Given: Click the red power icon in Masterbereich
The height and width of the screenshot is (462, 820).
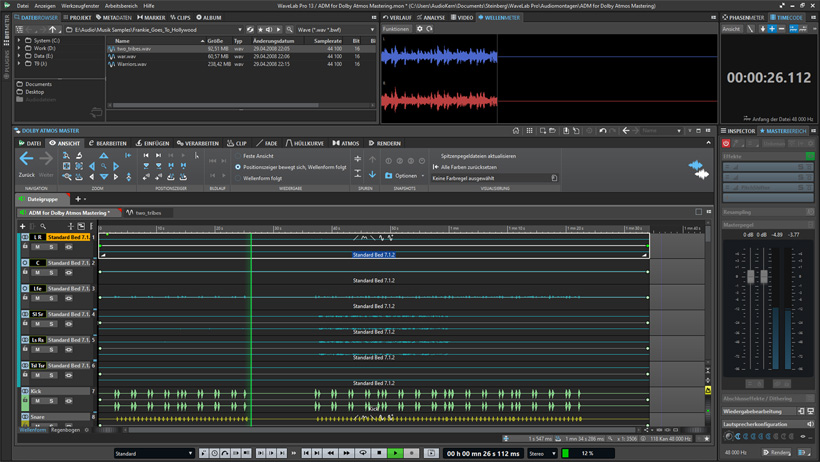Looking at the screenshot, I should coord(726,143).
